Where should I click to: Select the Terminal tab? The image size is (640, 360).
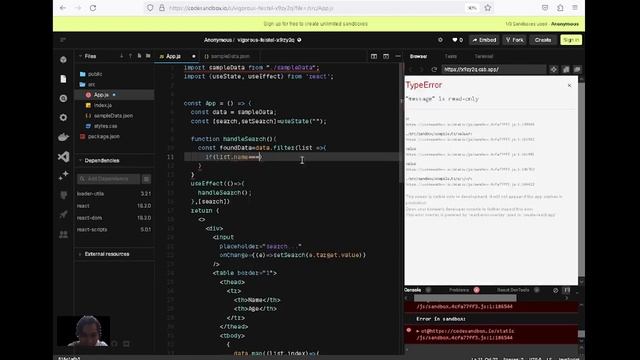tap(484, 56)
